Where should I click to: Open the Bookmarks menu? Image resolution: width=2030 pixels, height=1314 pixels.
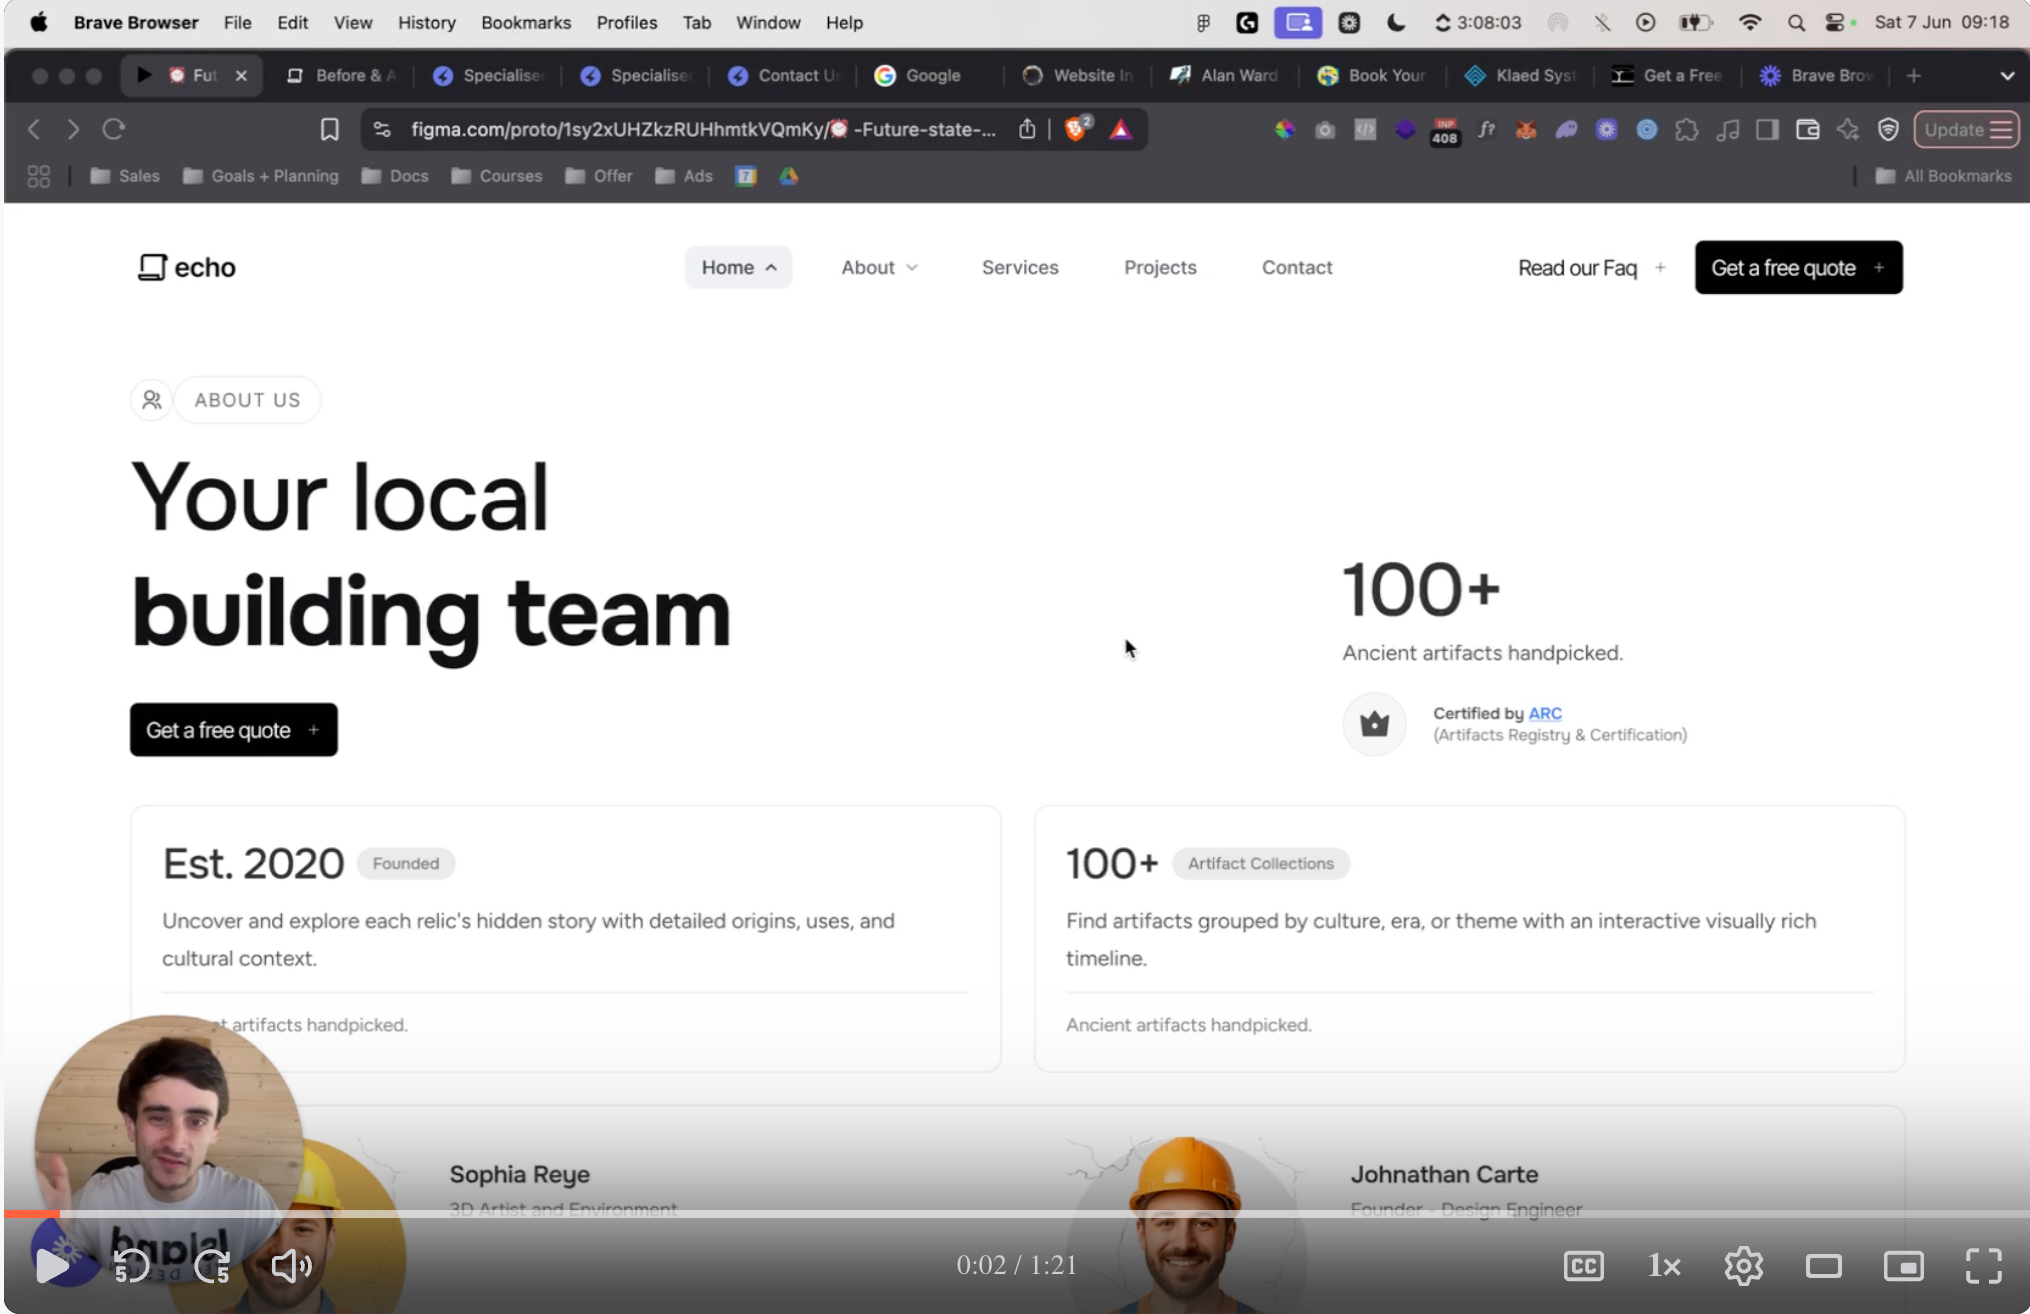point(526,22)
